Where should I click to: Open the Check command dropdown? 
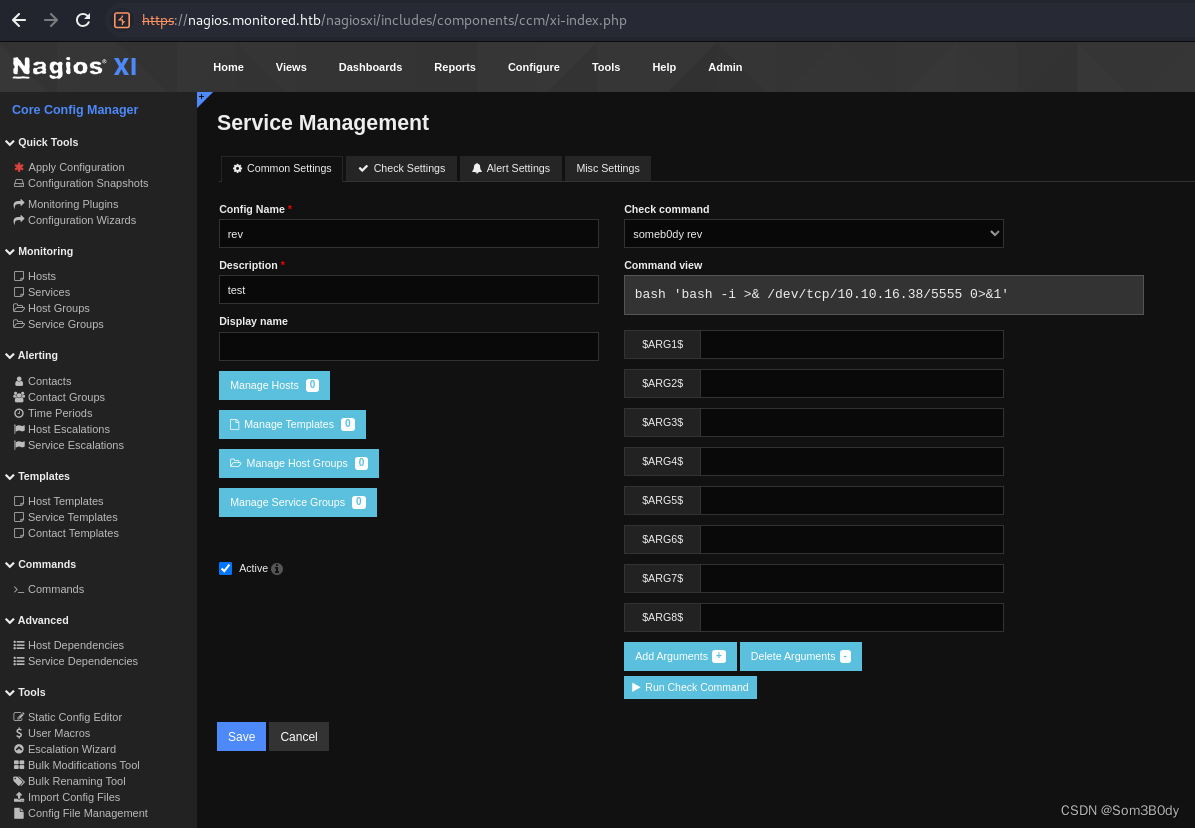[813, 233]
